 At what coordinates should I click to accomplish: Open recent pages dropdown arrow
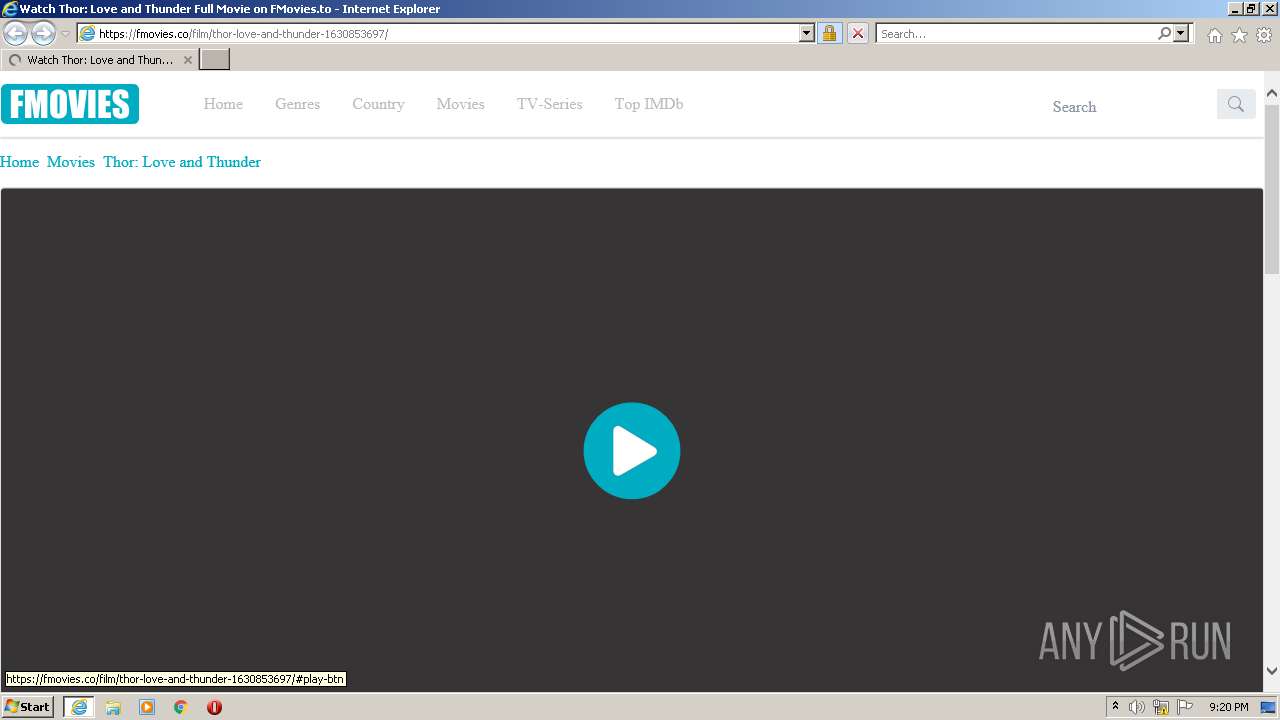(65, 33)
